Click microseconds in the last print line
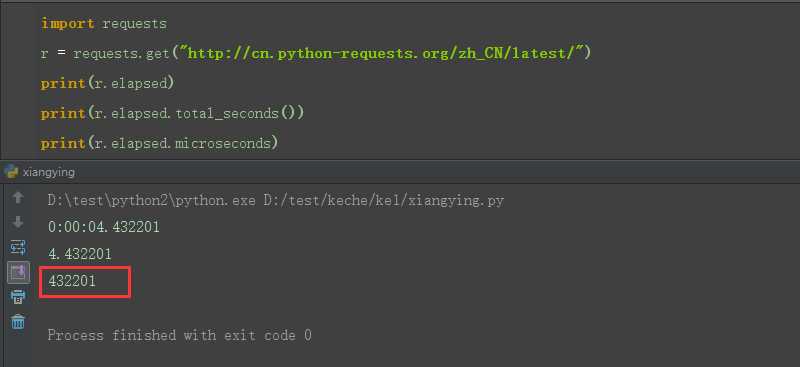The image size is (800, 367). point(222,143)
